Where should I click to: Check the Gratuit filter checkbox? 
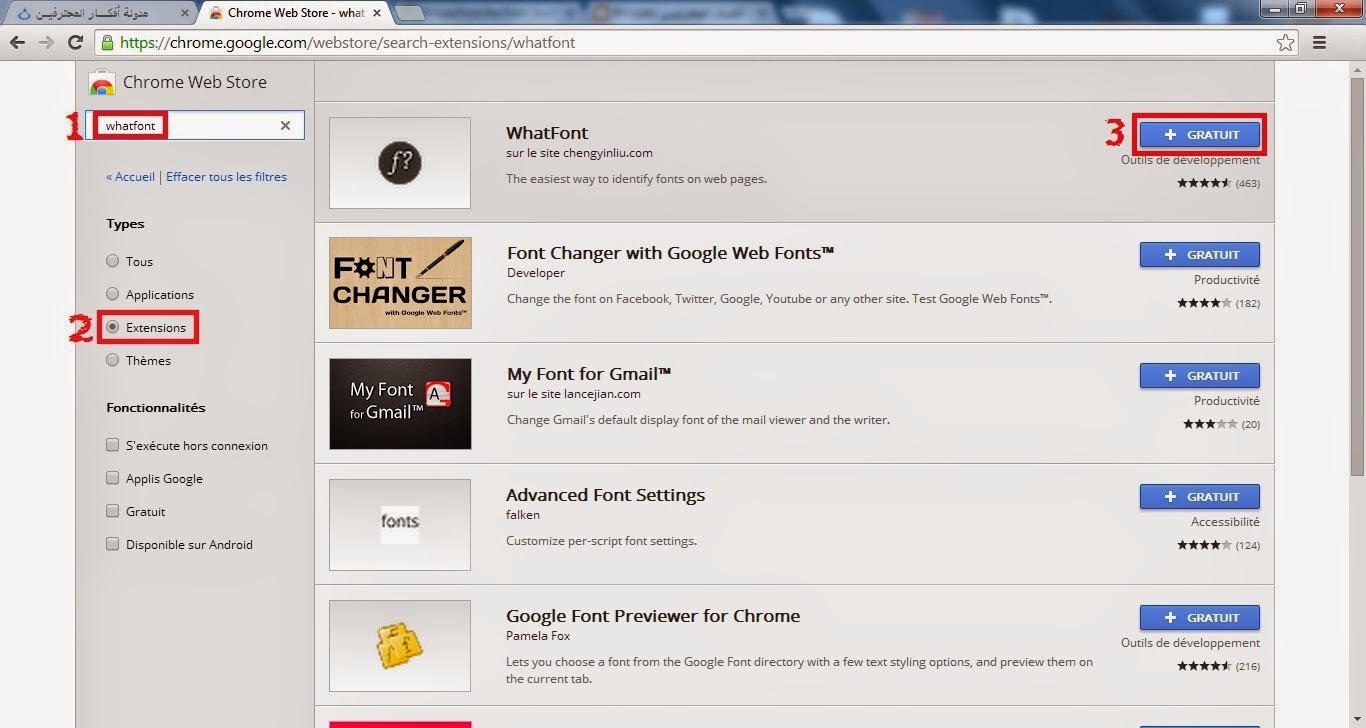(x=112, y=511)
